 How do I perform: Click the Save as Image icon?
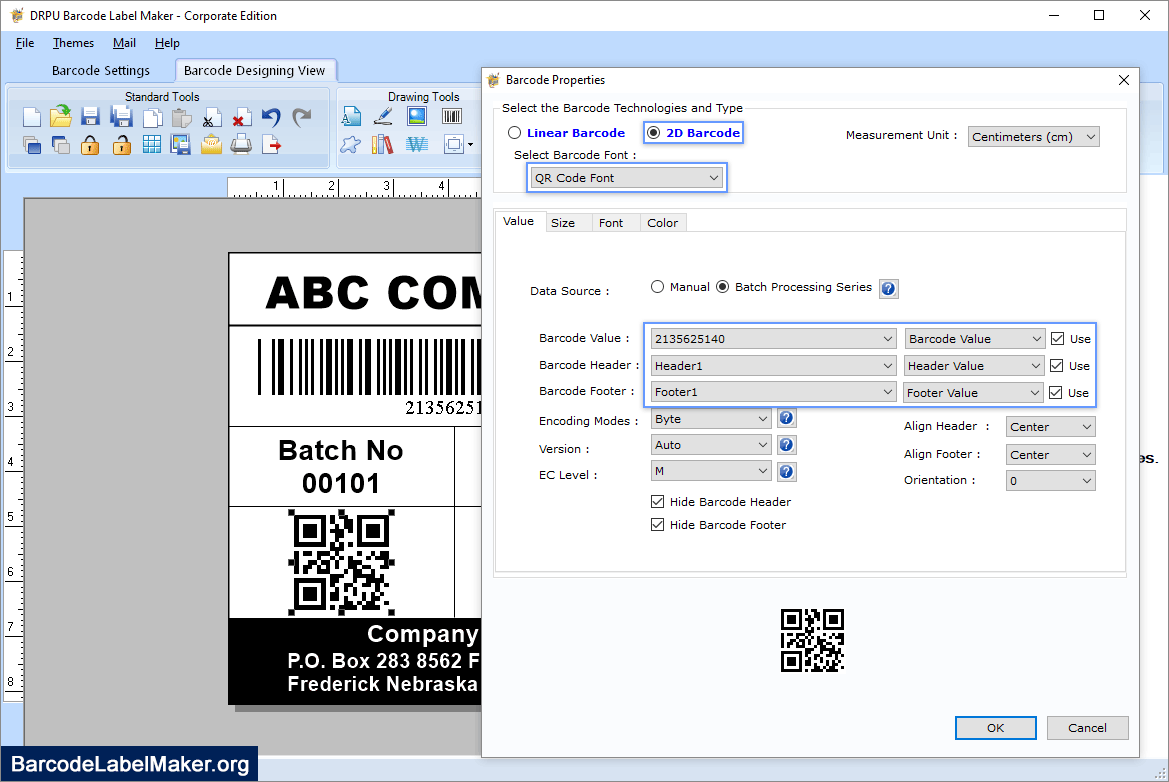click(x=180, y=145)
